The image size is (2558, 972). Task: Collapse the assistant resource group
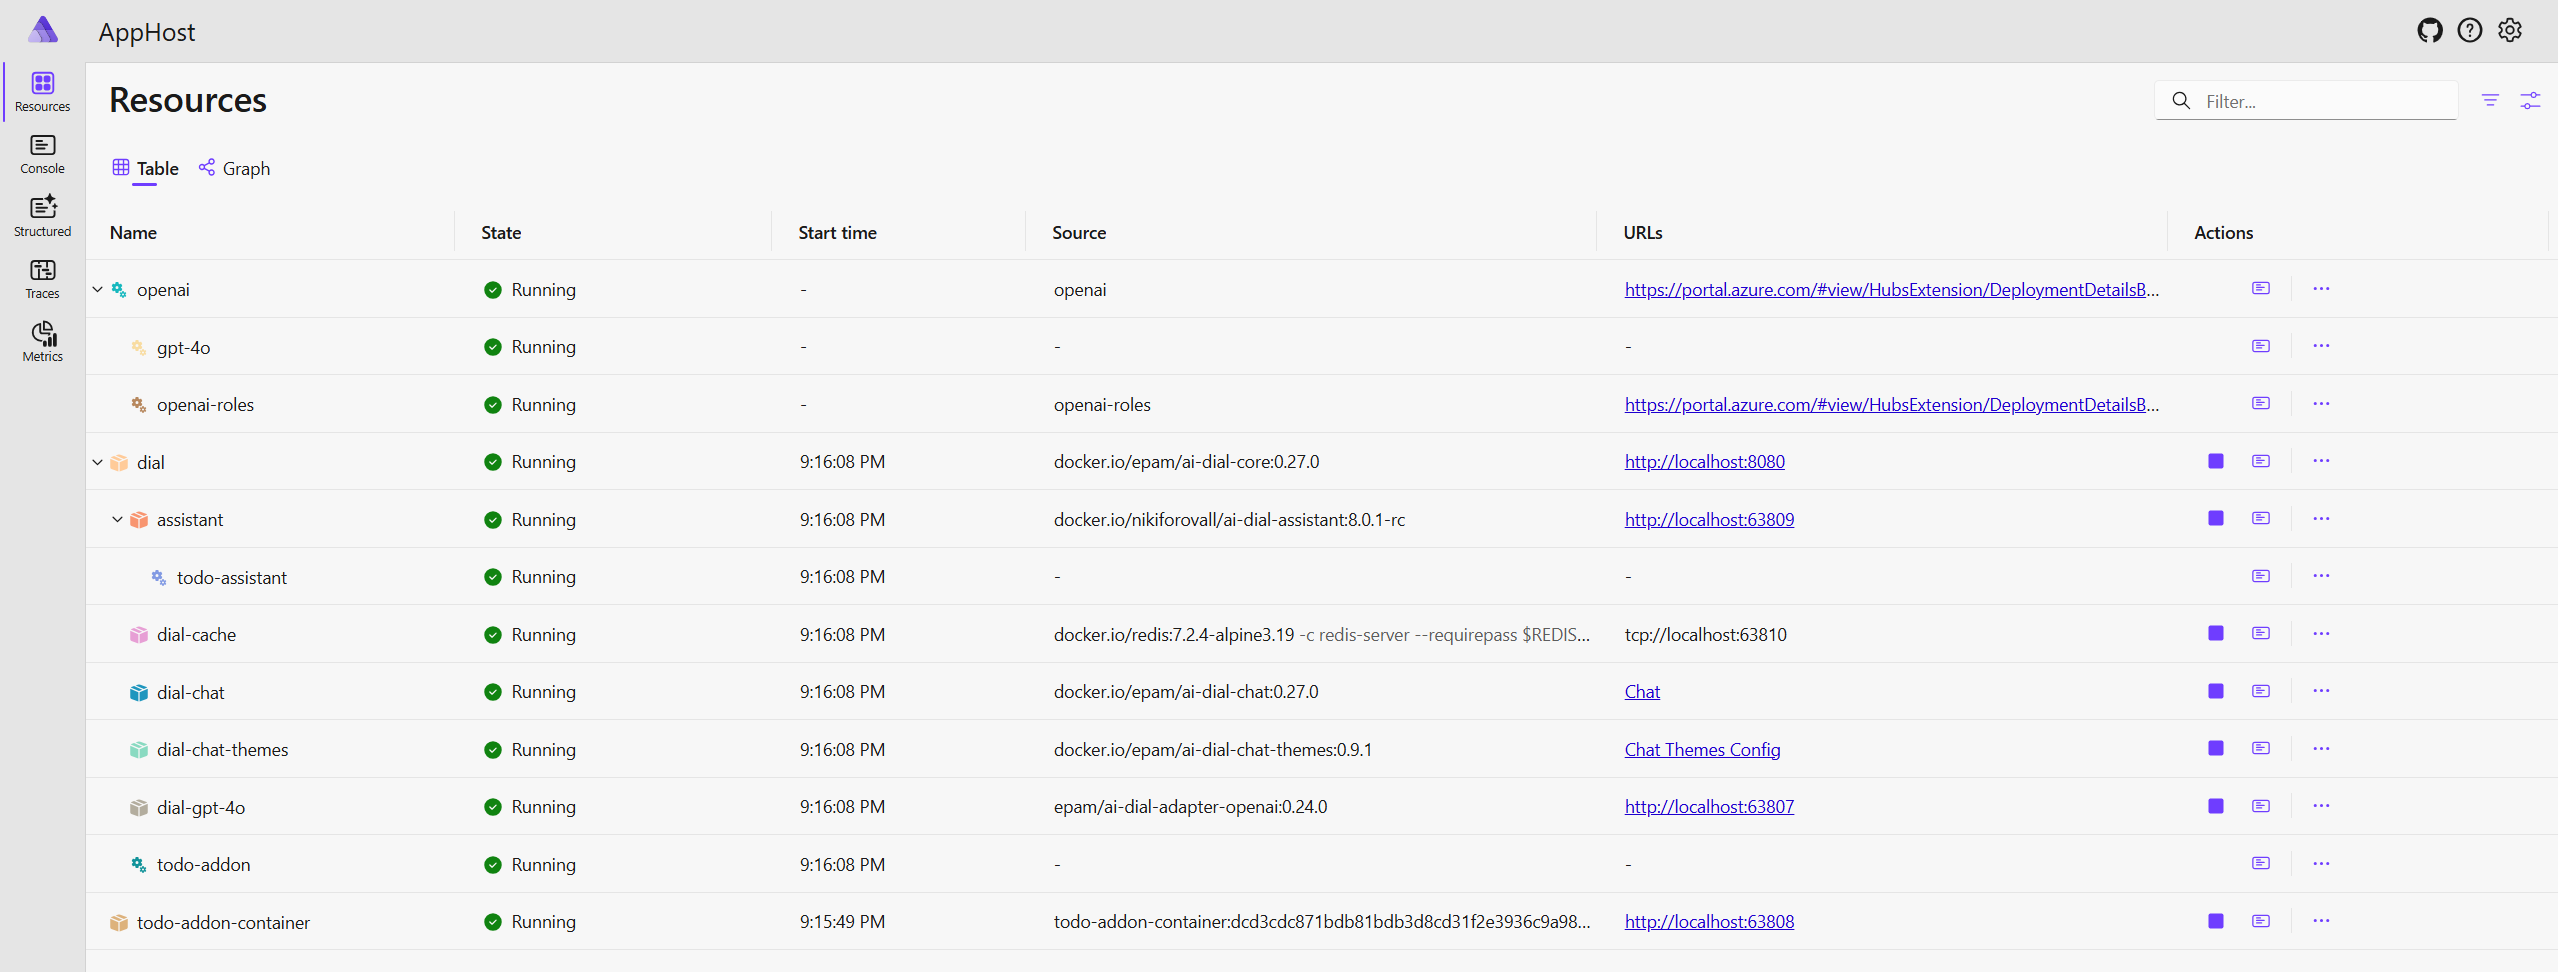click(118, 519)
